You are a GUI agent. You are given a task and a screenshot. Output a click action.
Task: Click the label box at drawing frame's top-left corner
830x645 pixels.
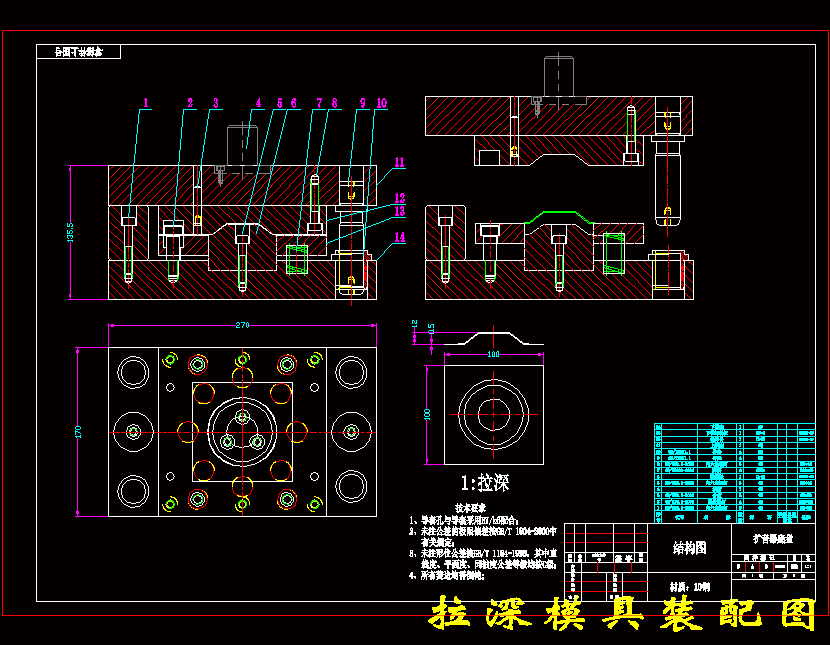[x=78, y=51]
